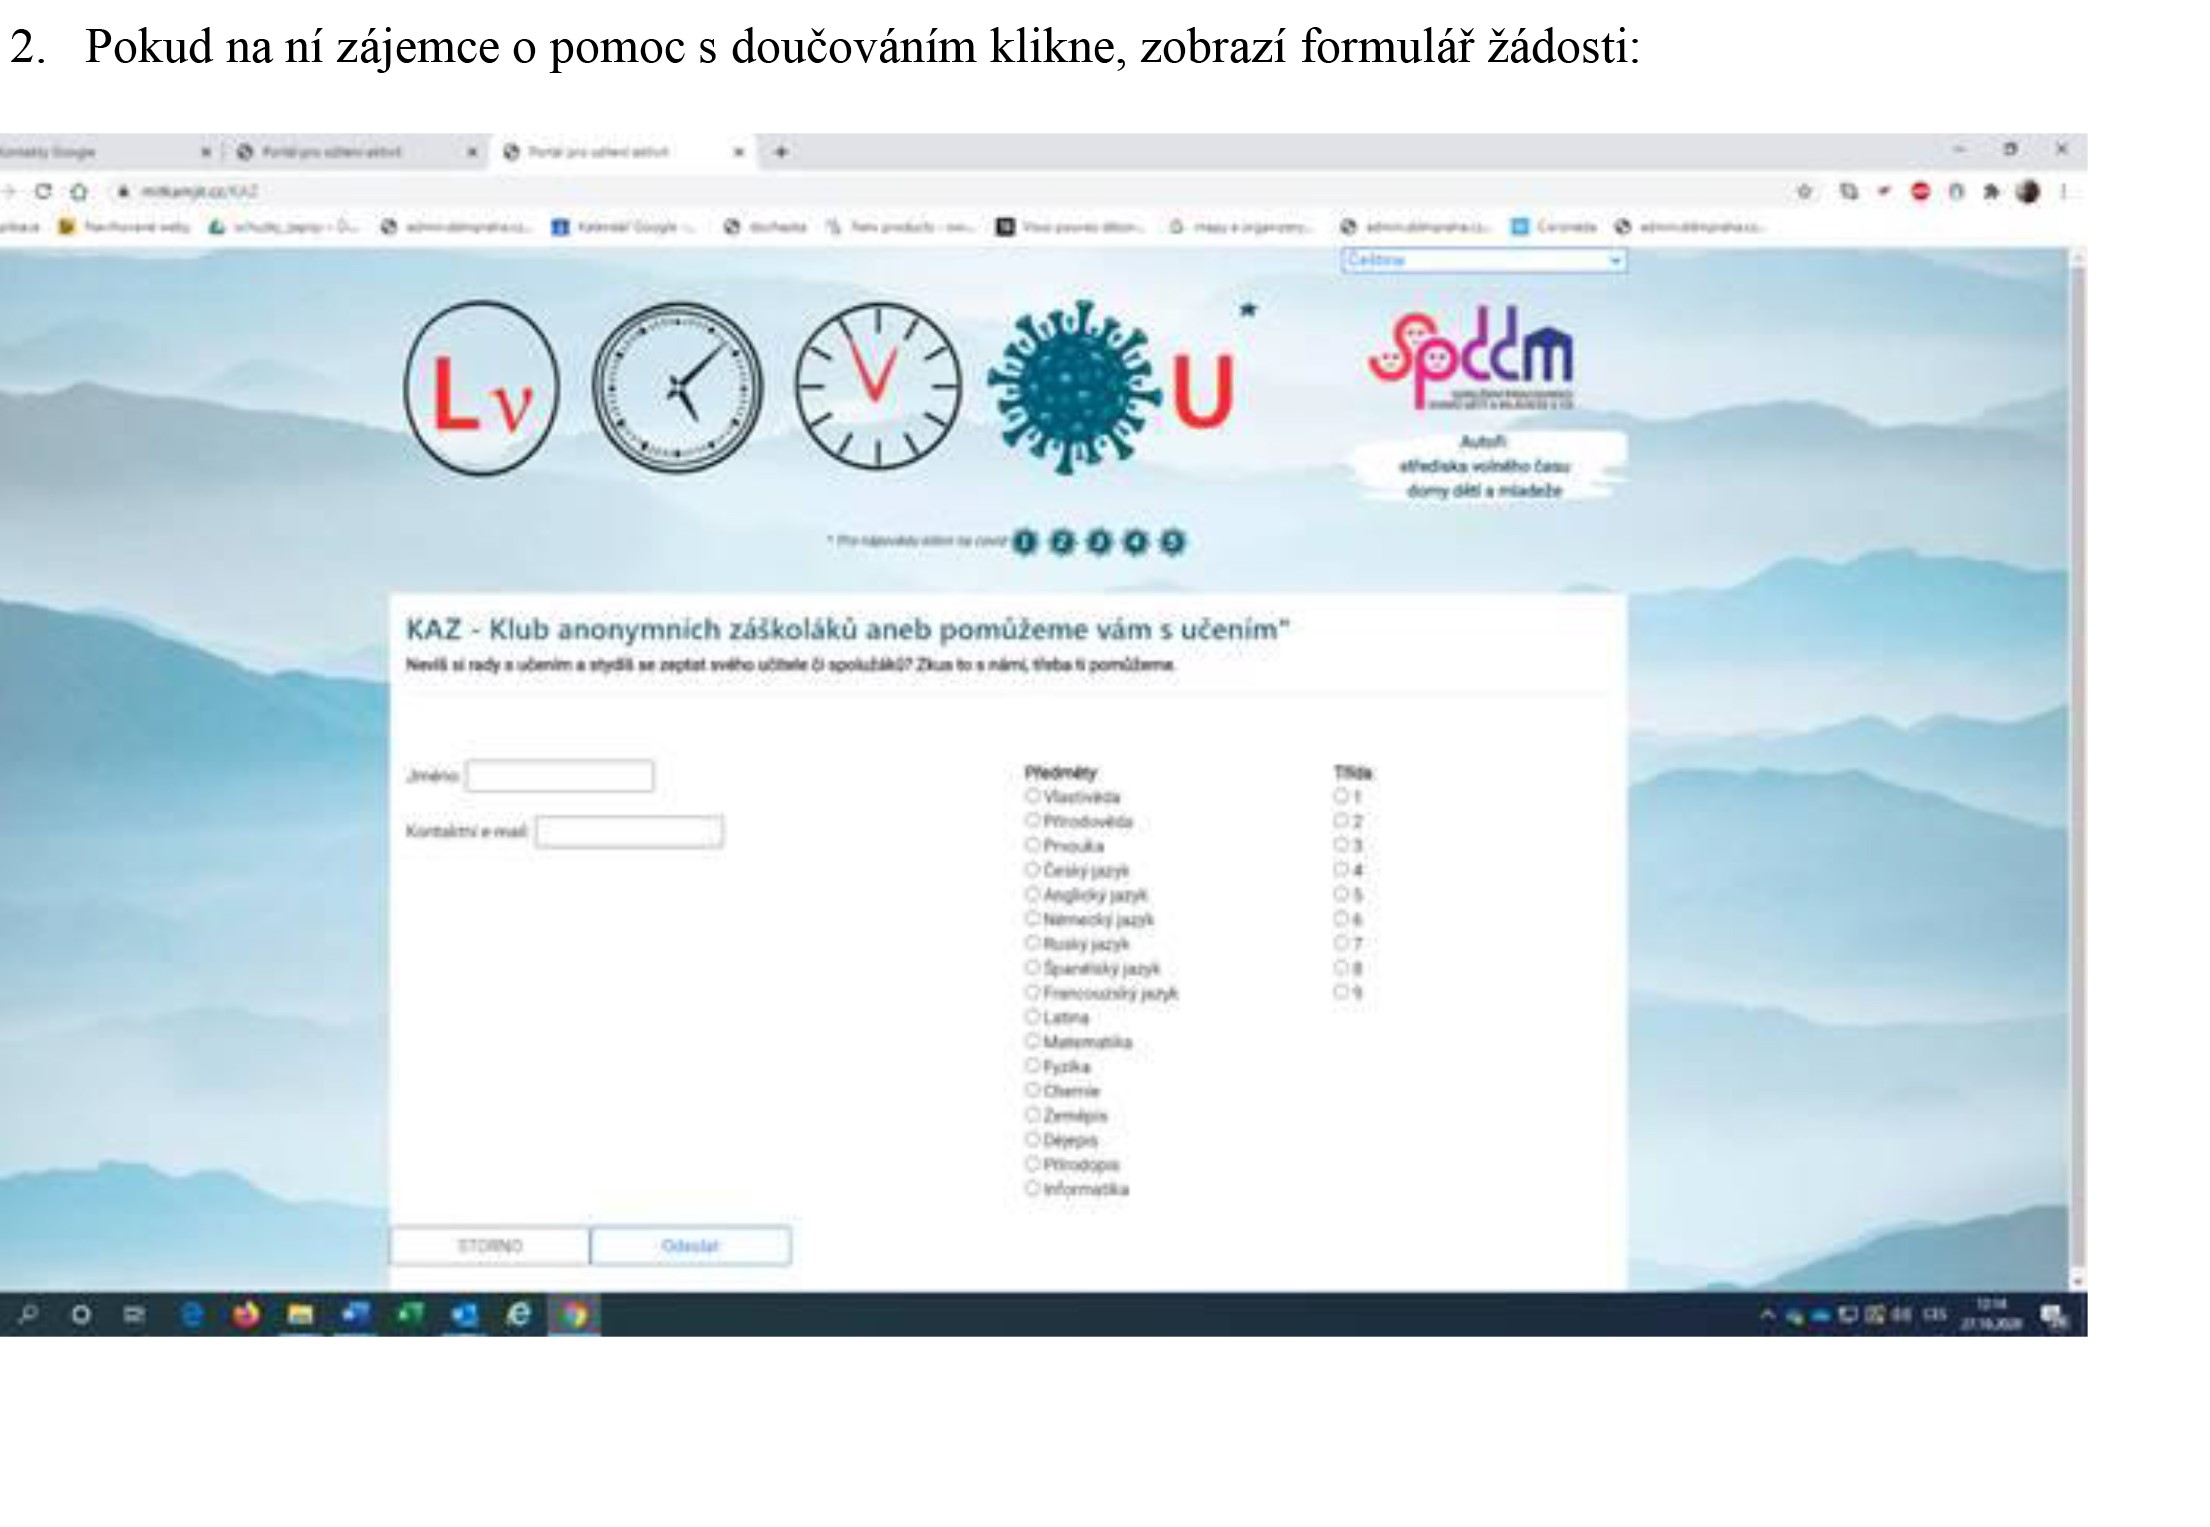This screenshot has height=1527, width=2210.
Task: Click the red adblock extension icon
Action: coord(1920,191)
